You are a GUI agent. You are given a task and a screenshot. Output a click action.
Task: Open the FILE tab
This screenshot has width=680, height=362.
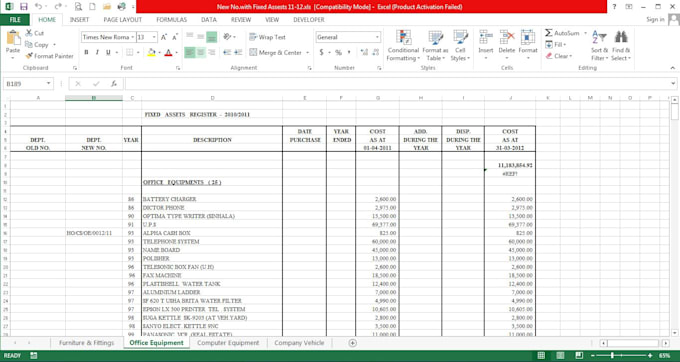(x=15, y=20)
